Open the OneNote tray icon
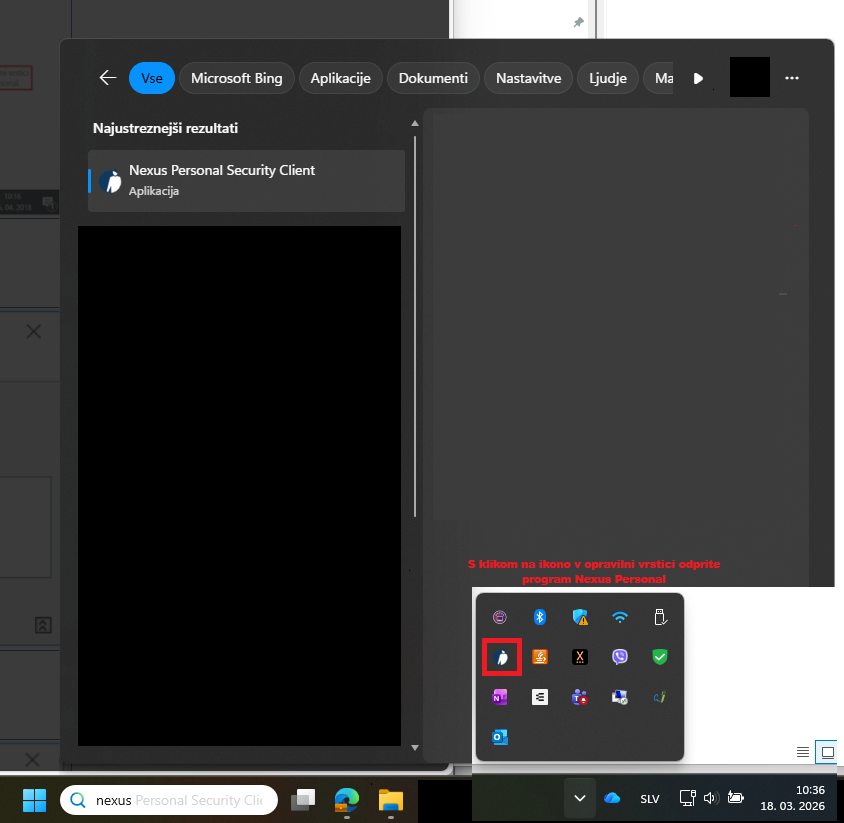Screen dimensions: 844x823 point(500,697)
